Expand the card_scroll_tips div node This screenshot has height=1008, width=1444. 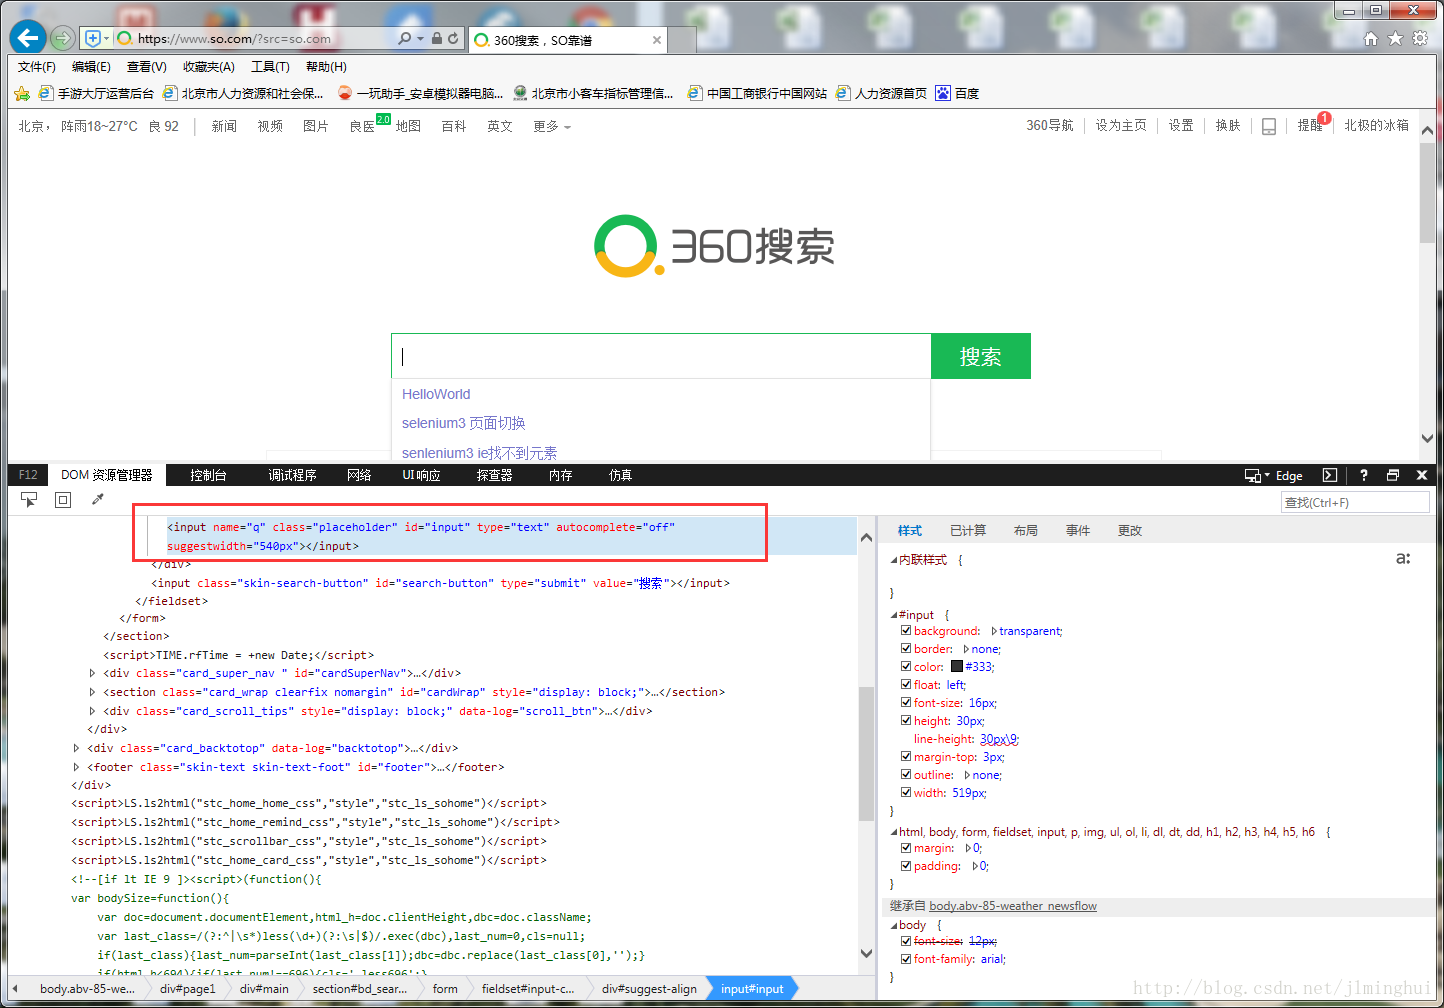[93, 711]
